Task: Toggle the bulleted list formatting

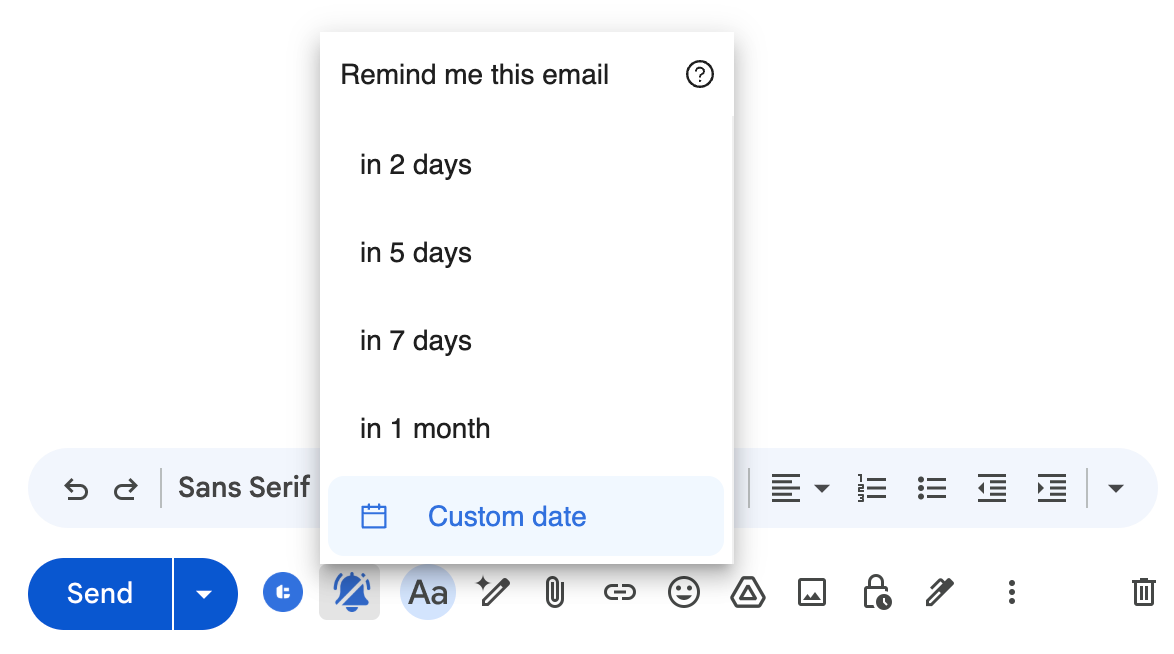Action: click(932, 488)
